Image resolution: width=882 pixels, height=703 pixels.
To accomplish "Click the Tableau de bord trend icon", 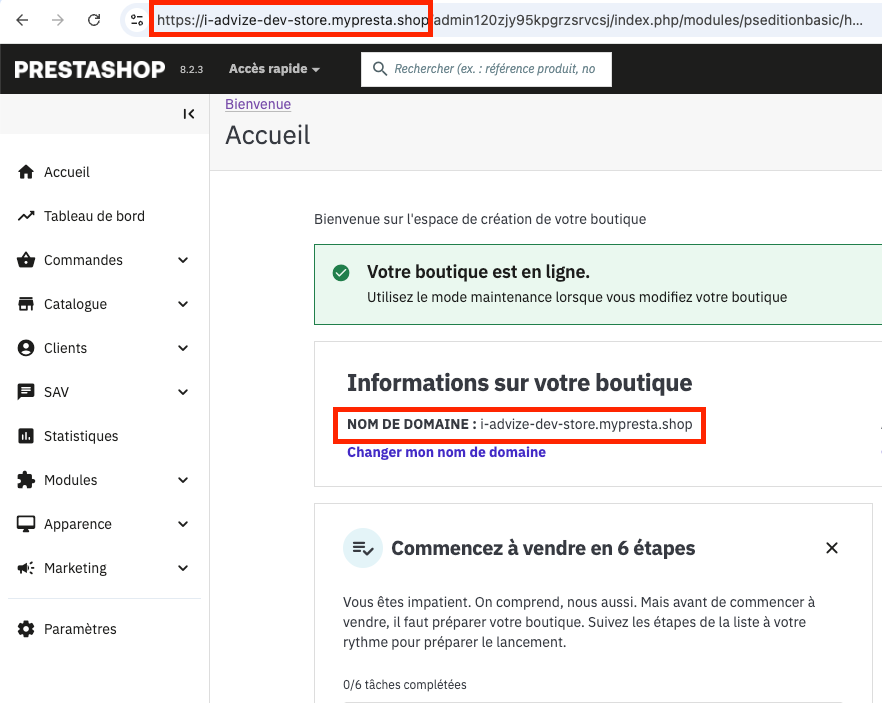I will coord(26,216).
